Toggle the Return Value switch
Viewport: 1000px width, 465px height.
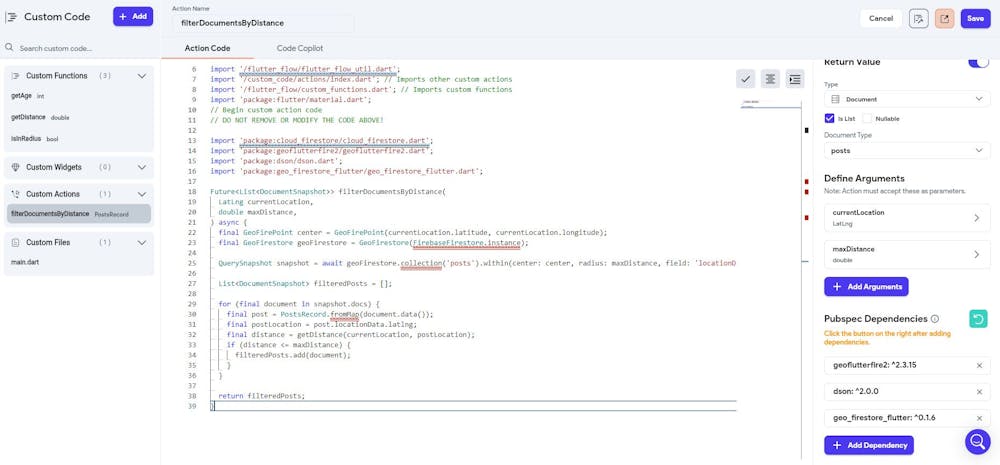(x=978, y=62)
